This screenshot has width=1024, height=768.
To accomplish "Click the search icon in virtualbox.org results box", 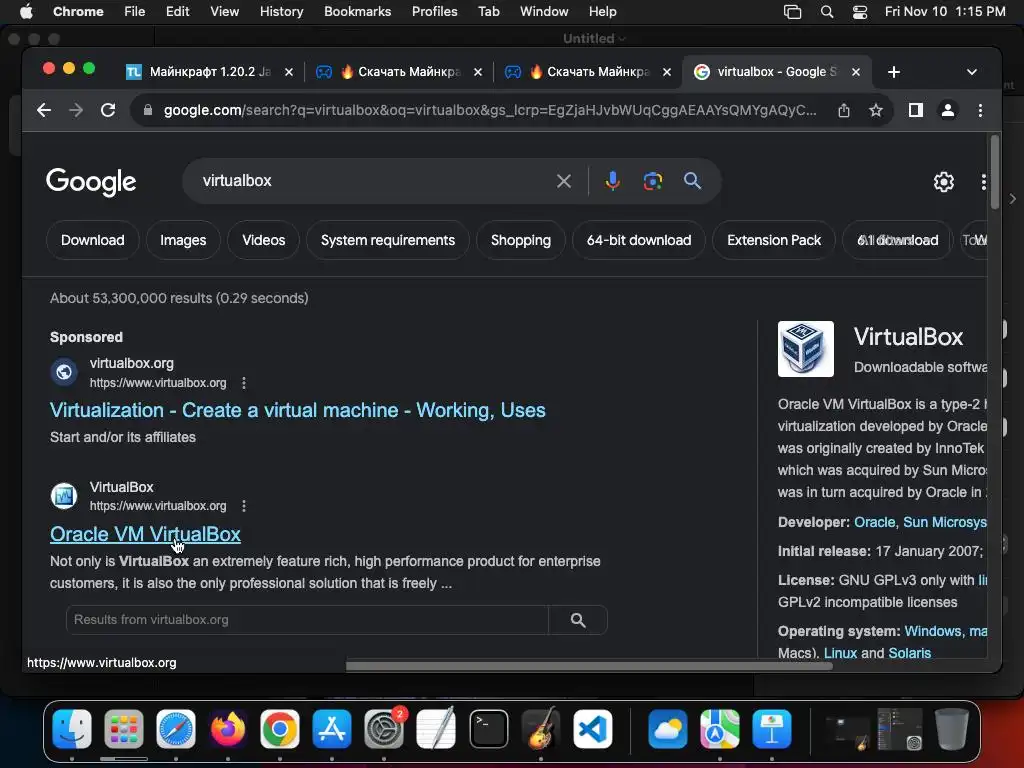I will coord(578,620).
